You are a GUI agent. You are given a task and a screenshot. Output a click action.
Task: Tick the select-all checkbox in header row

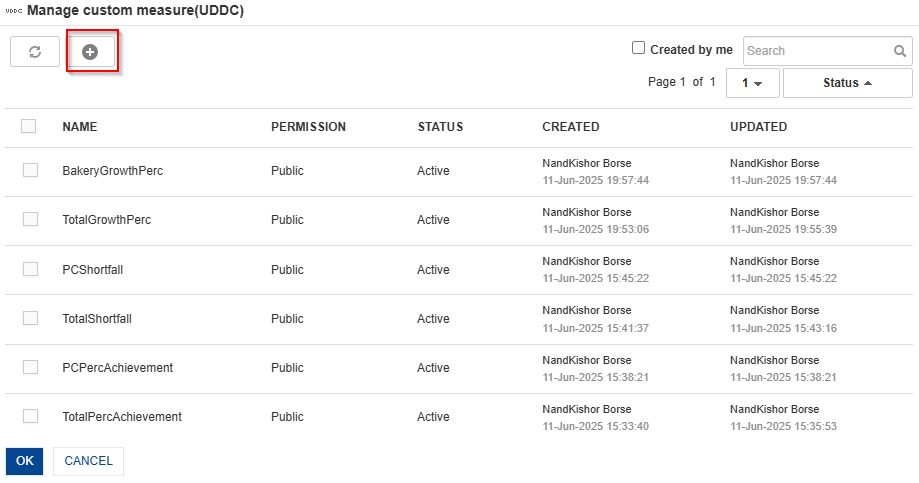[x=28, y=126]
